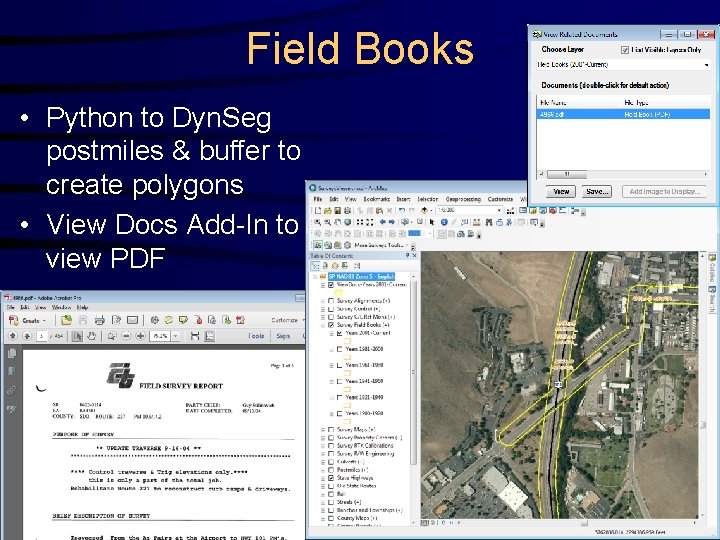Click the Measure ruler icon
720x540 pixels.
pos(477,222)
